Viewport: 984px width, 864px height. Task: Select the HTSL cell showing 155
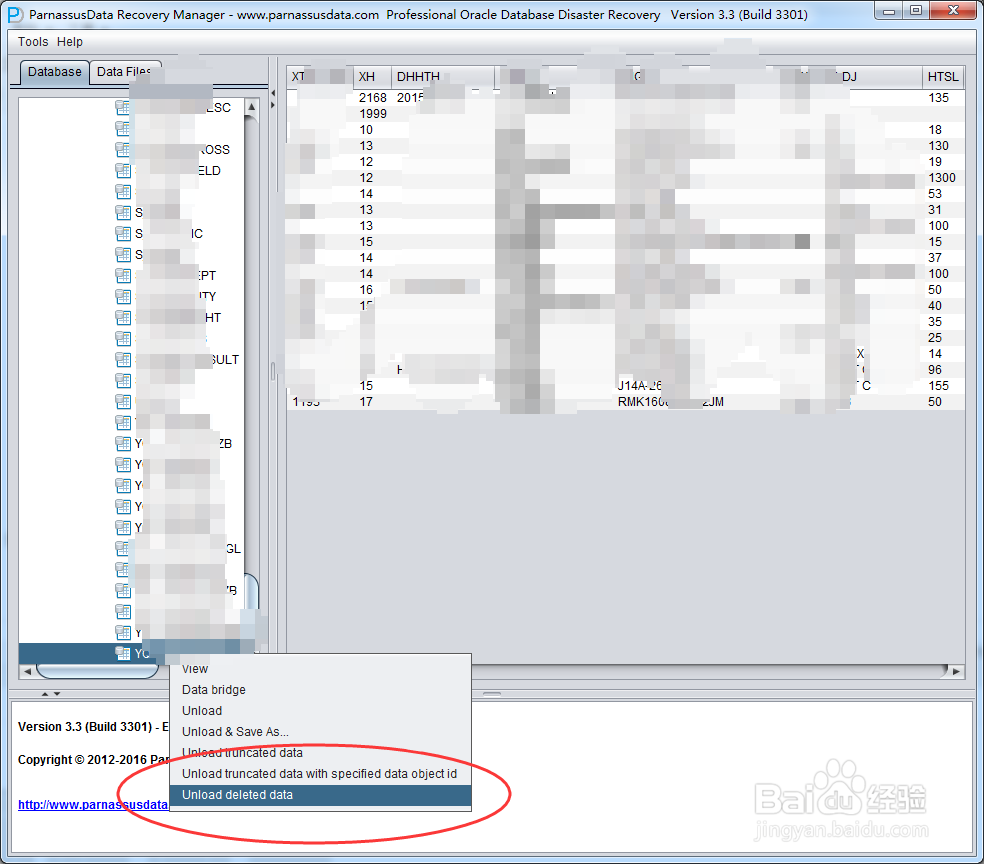943,385
